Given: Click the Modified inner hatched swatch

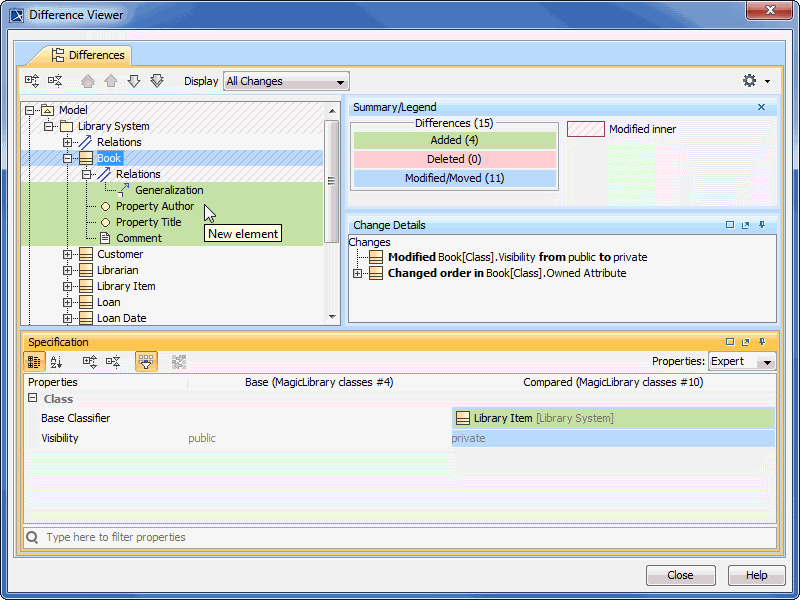Looking at the screenshot, I should point(586,129).
